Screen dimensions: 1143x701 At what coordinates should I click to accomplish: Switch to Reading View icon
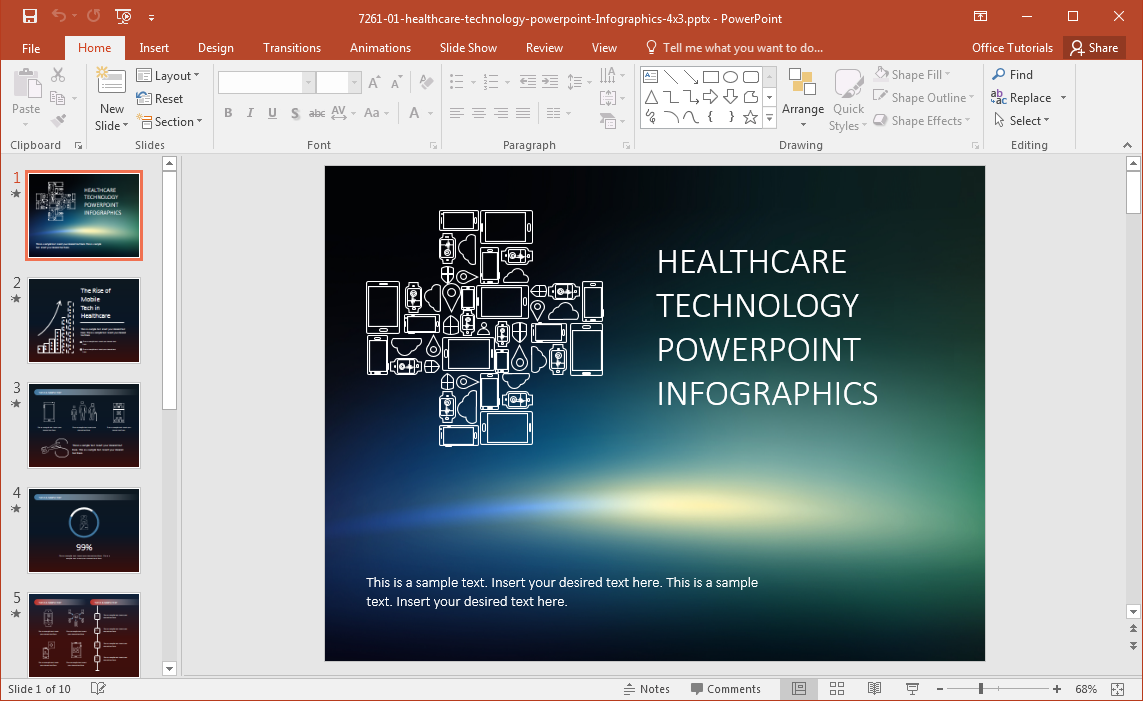click(x=875, y=689)
